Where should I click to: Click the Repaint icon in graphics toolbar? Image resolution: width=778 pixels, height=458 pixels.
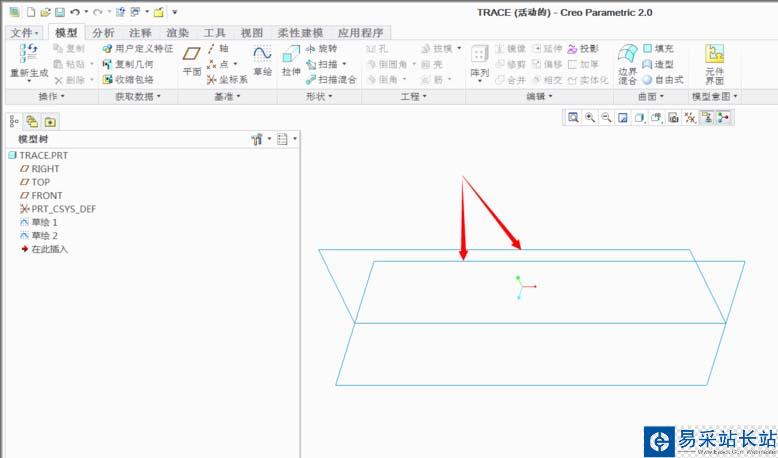point(623,118)
